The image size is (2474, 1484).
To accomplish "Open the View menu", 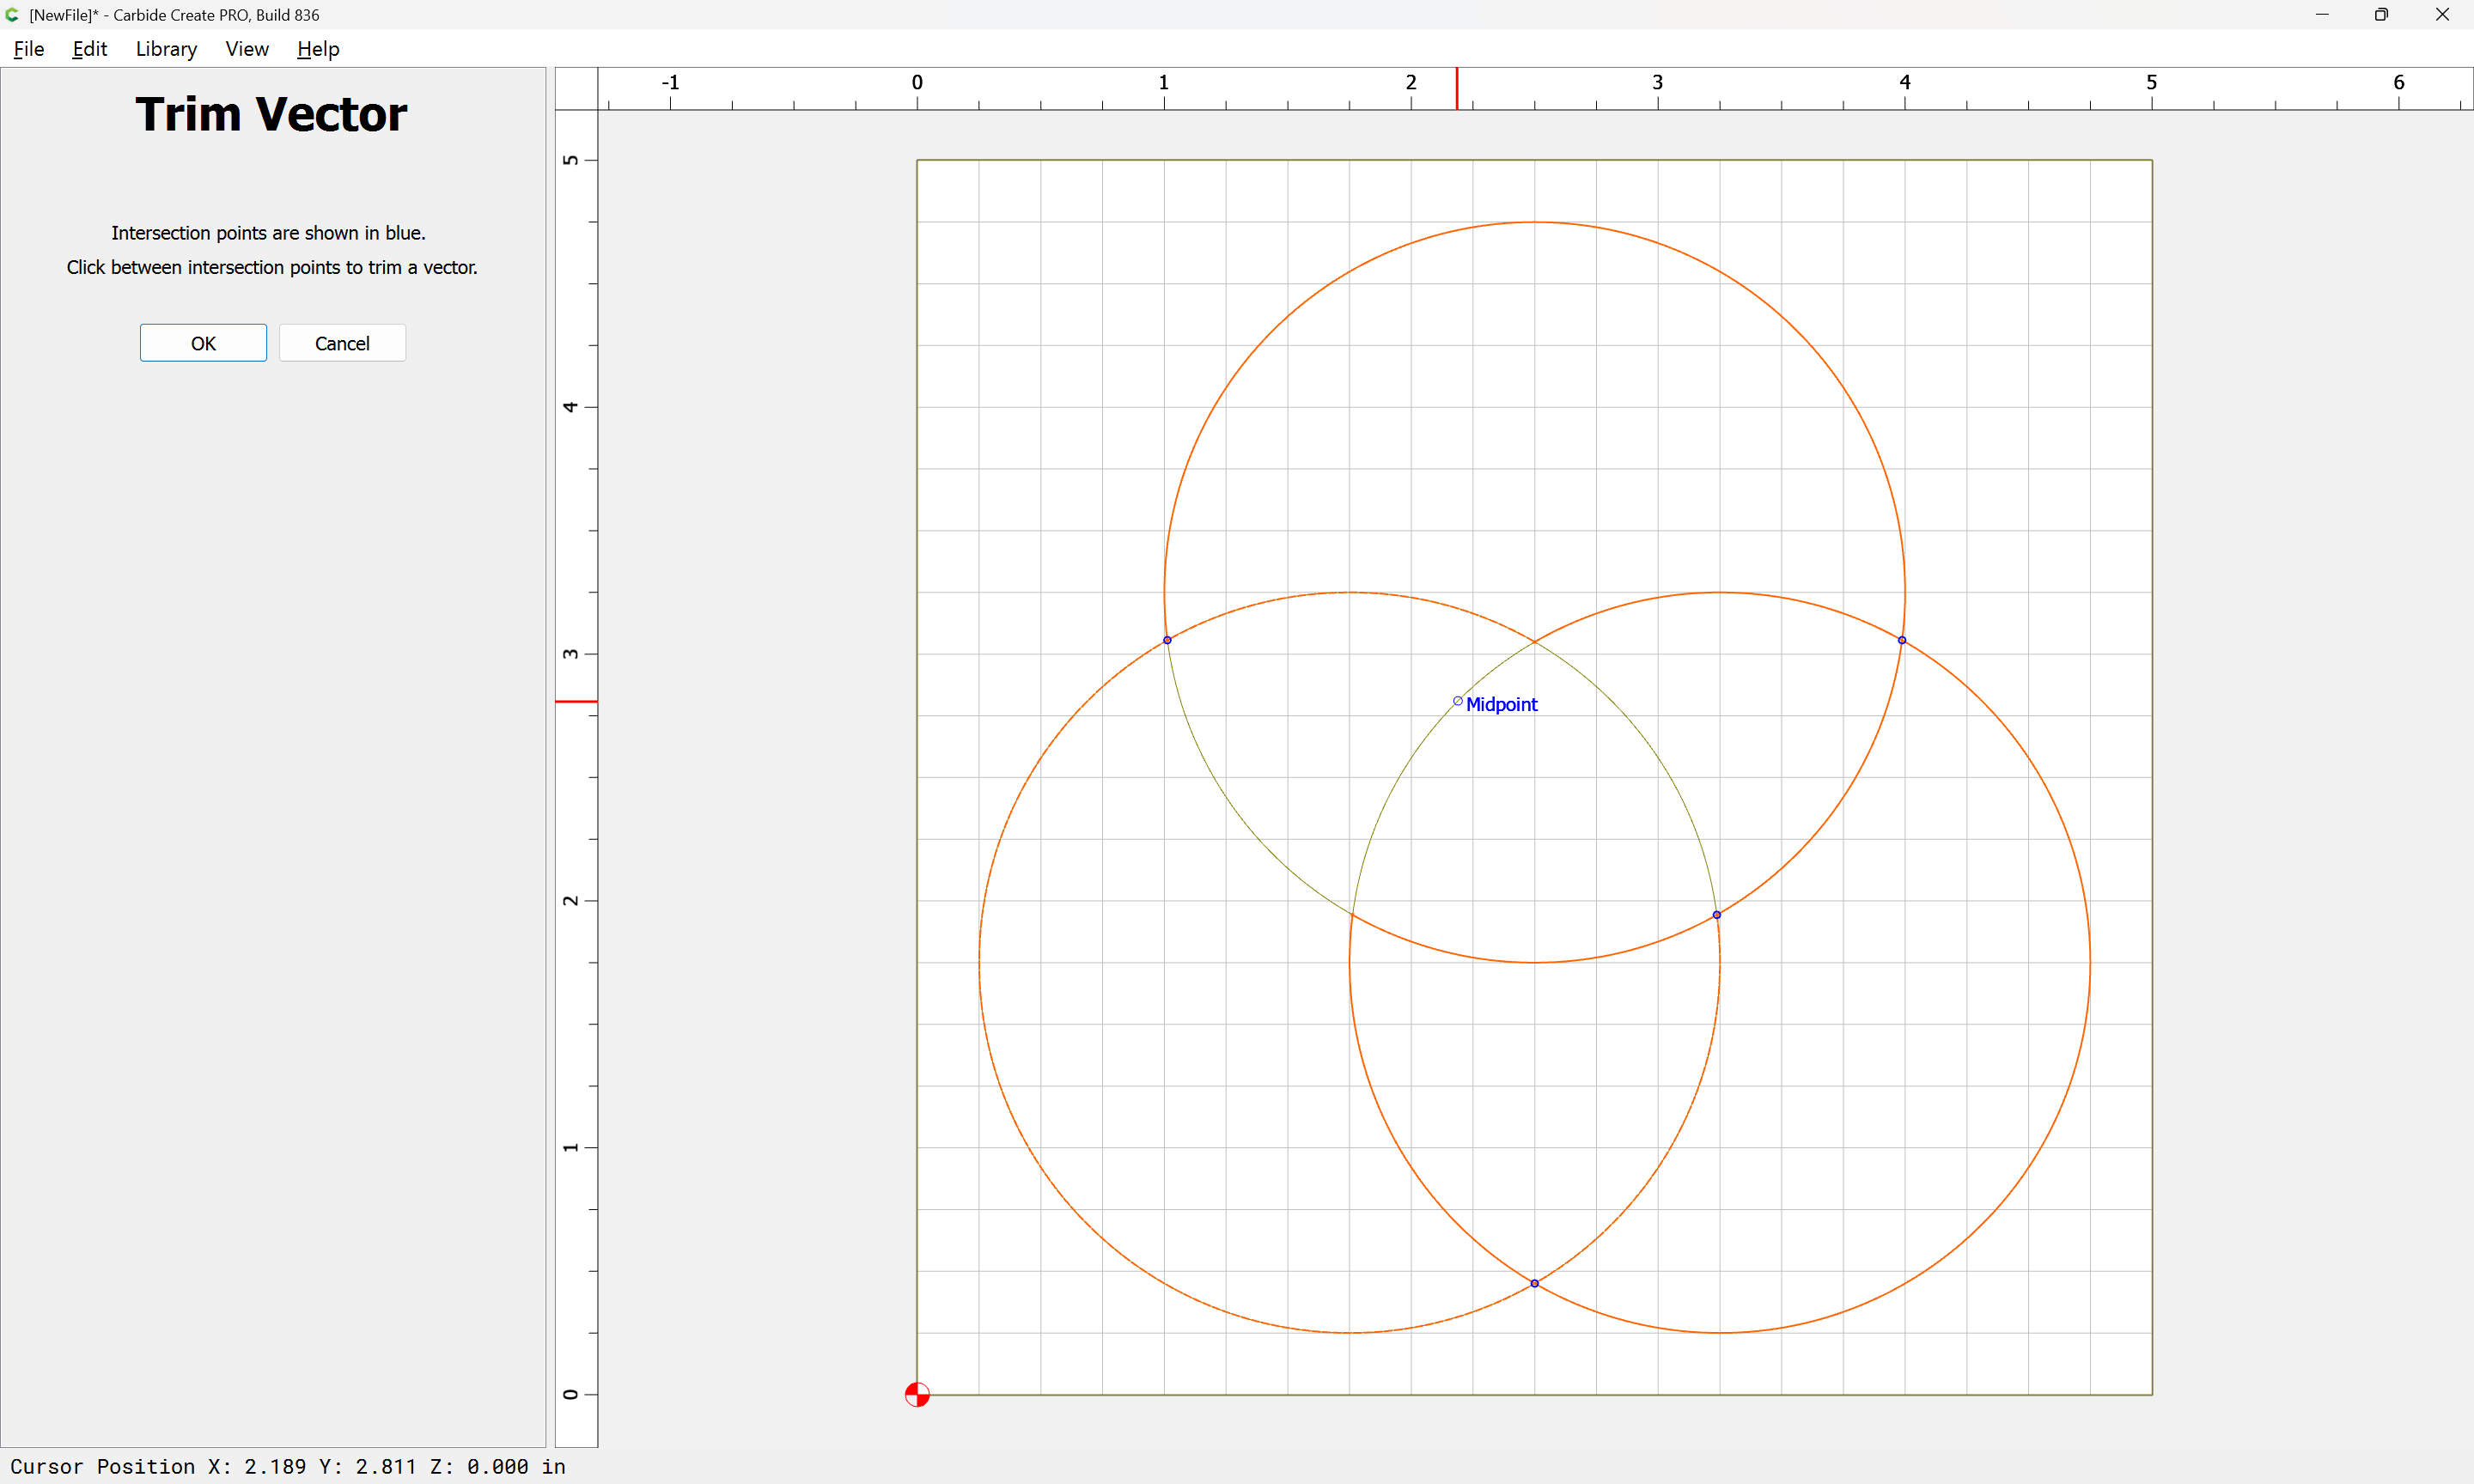I will [x=246, y=49].
